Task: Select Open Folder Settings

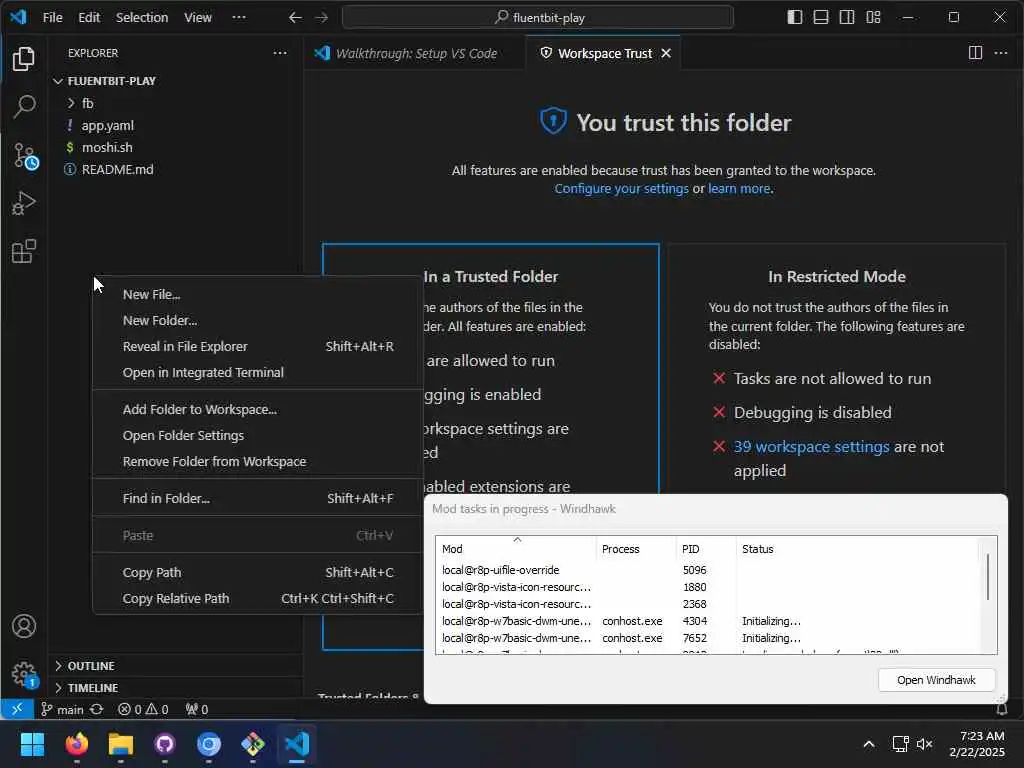Action: (x=257, y=436)
